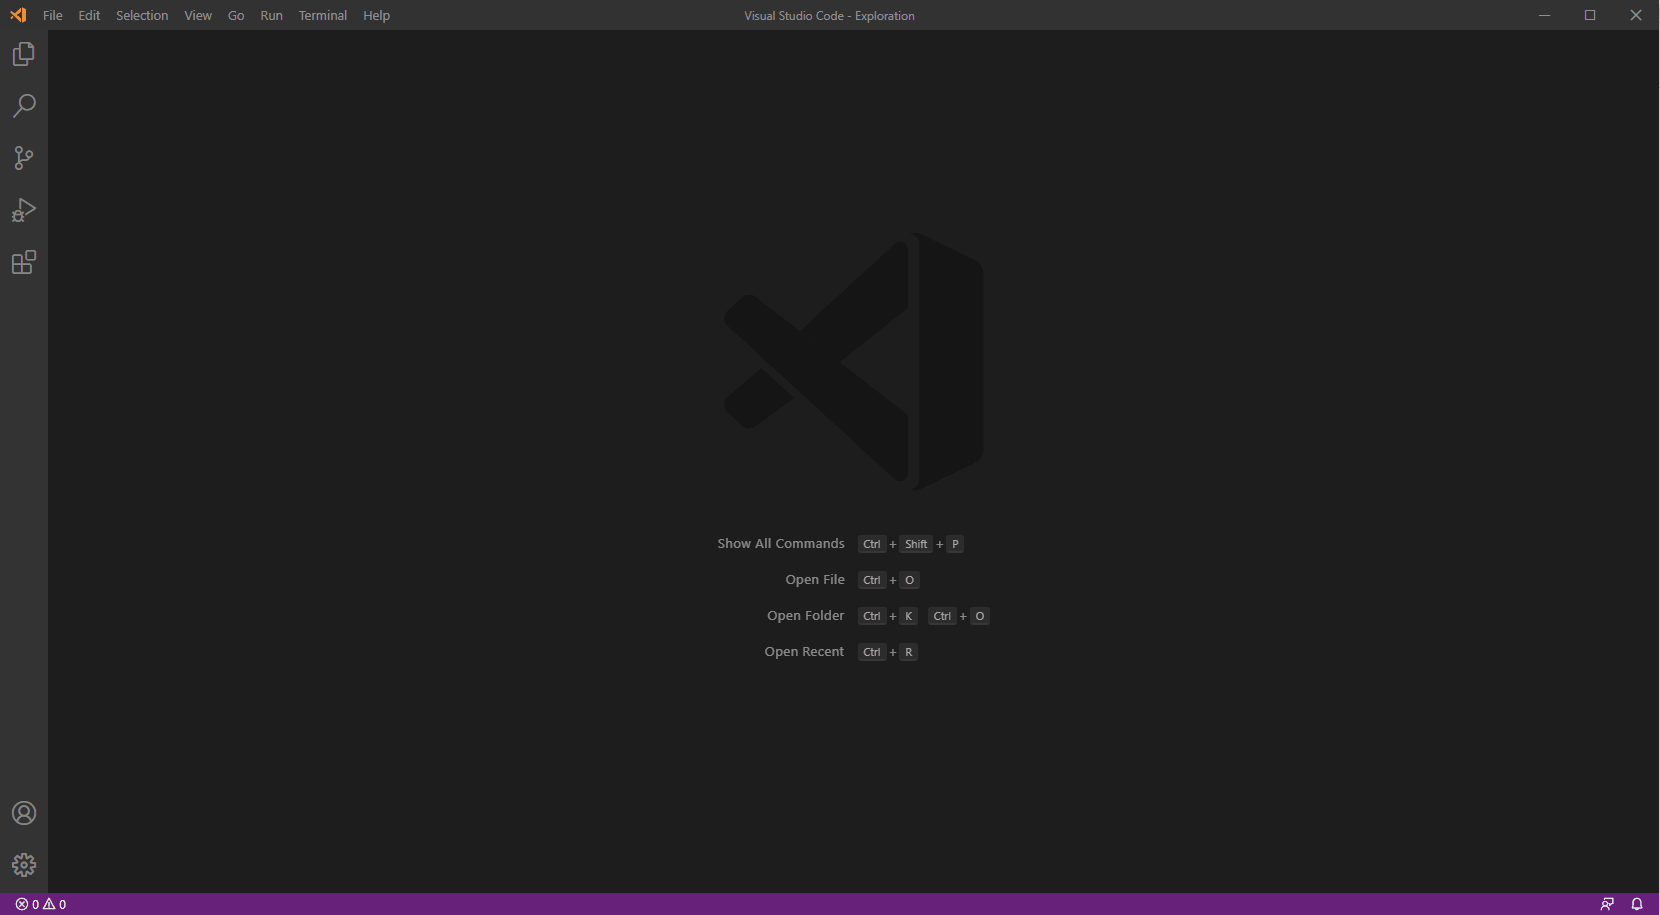Open the Selection menu

tap(142, 15)
